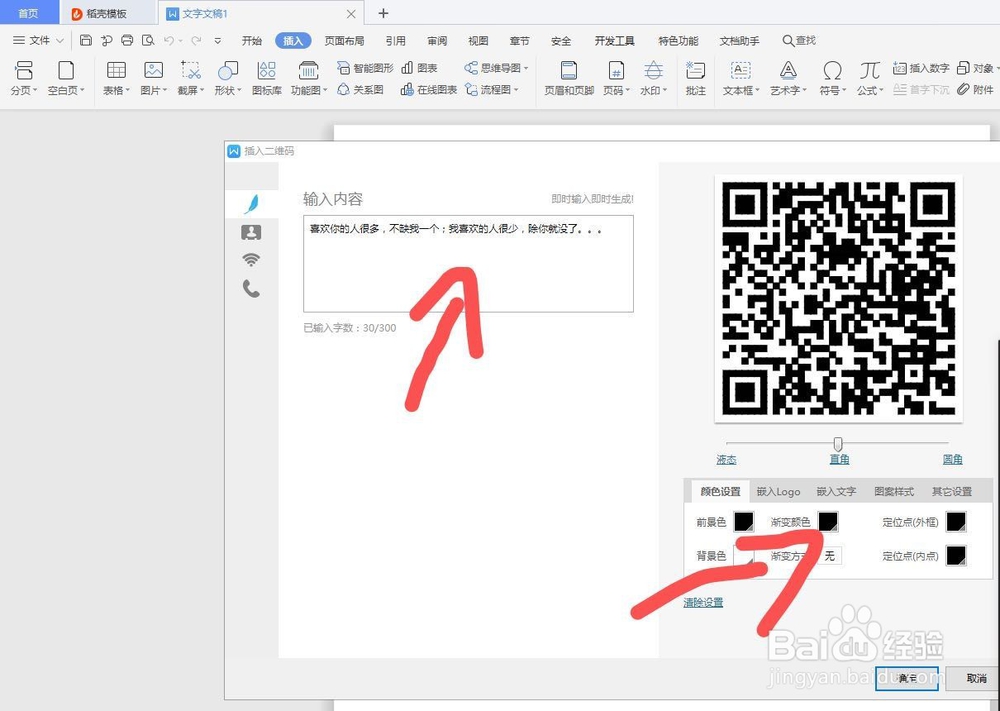Insert a blank page (空白页)
This screenshot has width=1000, height=711.
click(x=66, y=78)
